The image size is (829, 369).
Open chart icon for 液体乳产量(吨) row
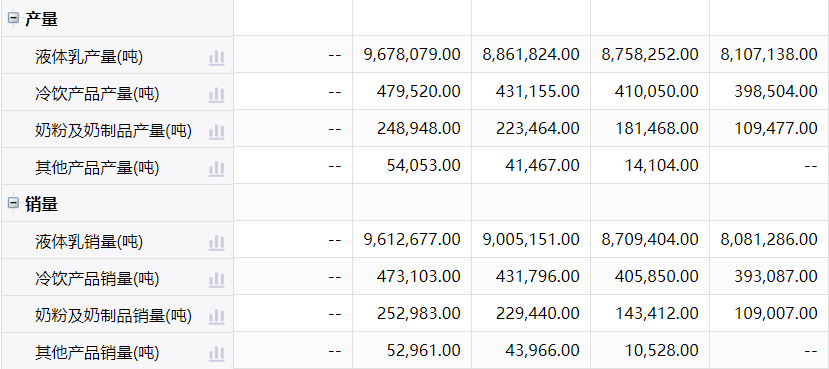(216, 58)
